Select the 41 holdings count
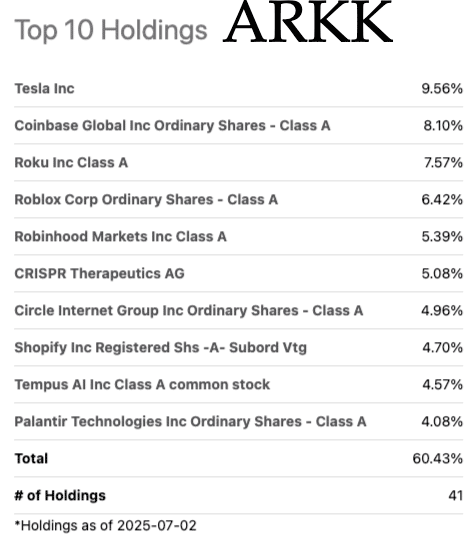The image size is (473, 545). [455, 495]
